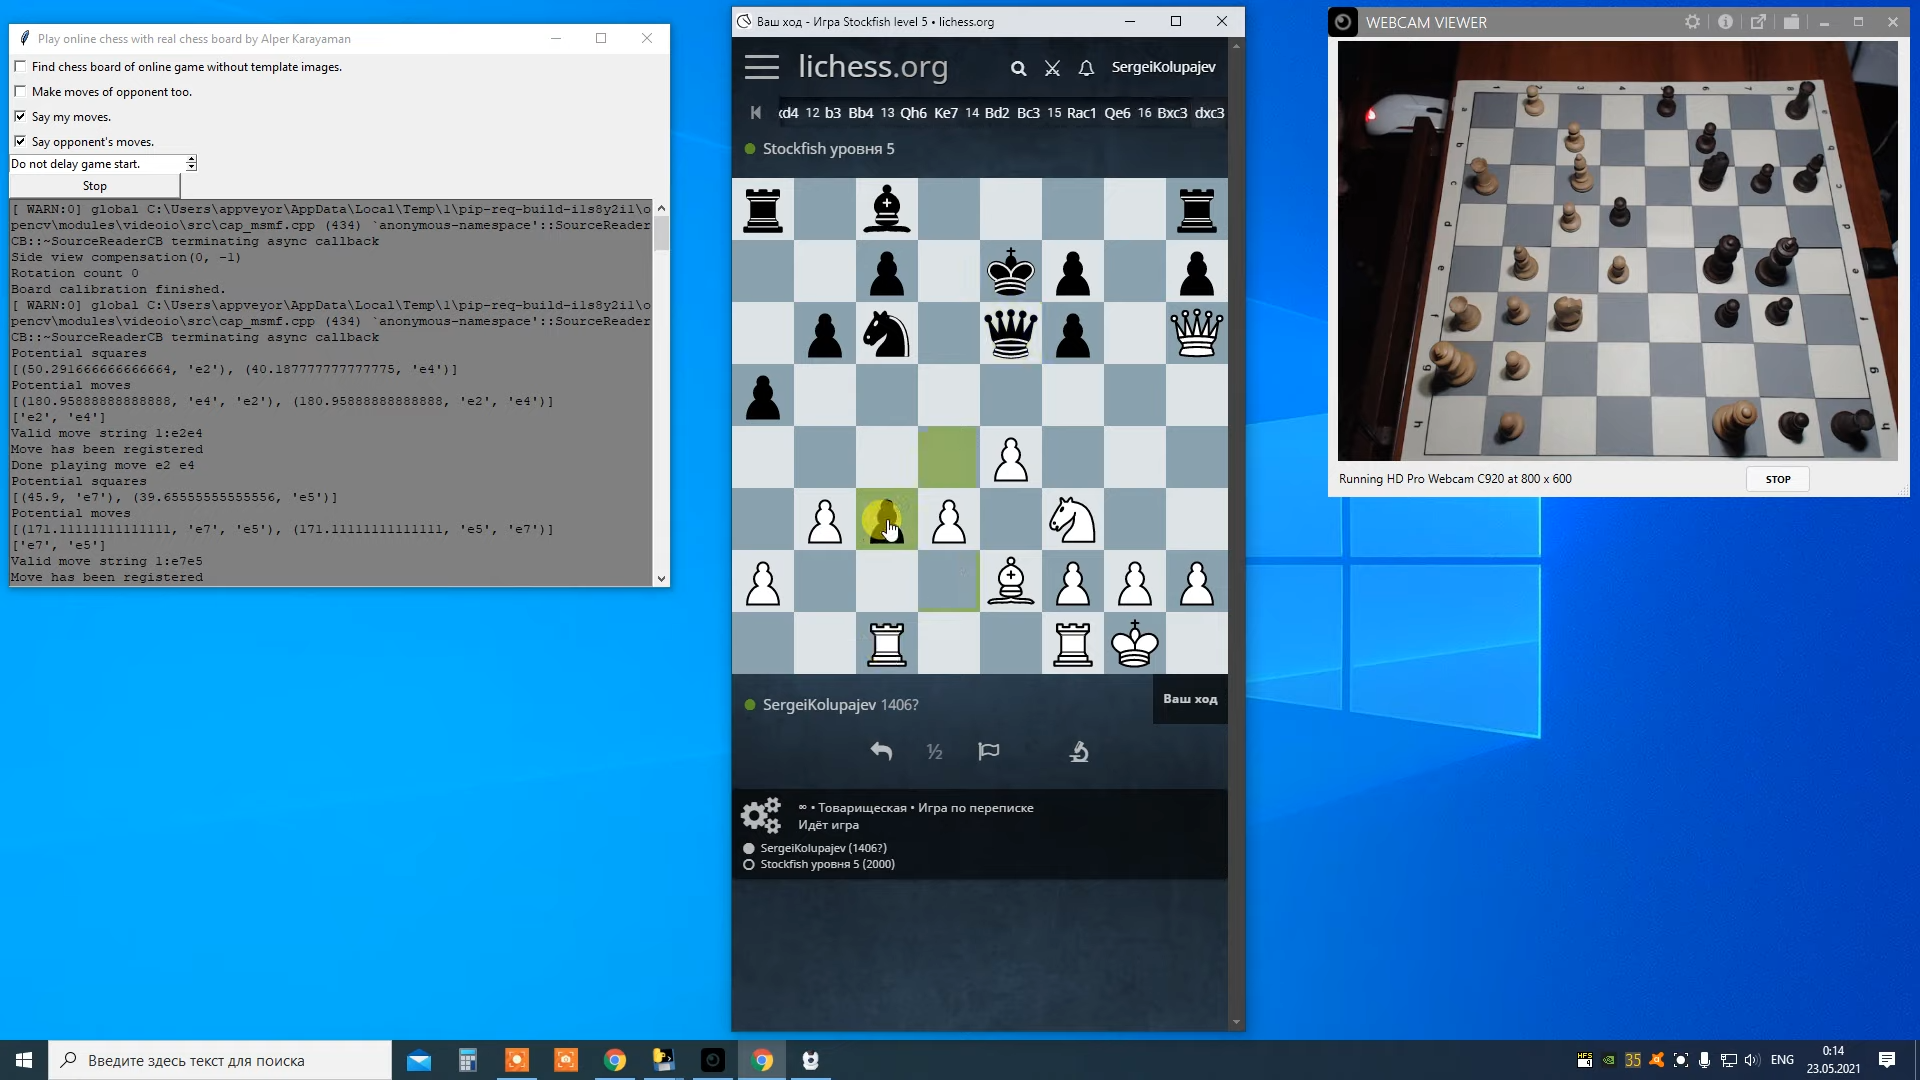The width and height of the screenshot is (1920, 1080).
Task: Click the takeback arrow icon
Action: click(x=881, y=751)
